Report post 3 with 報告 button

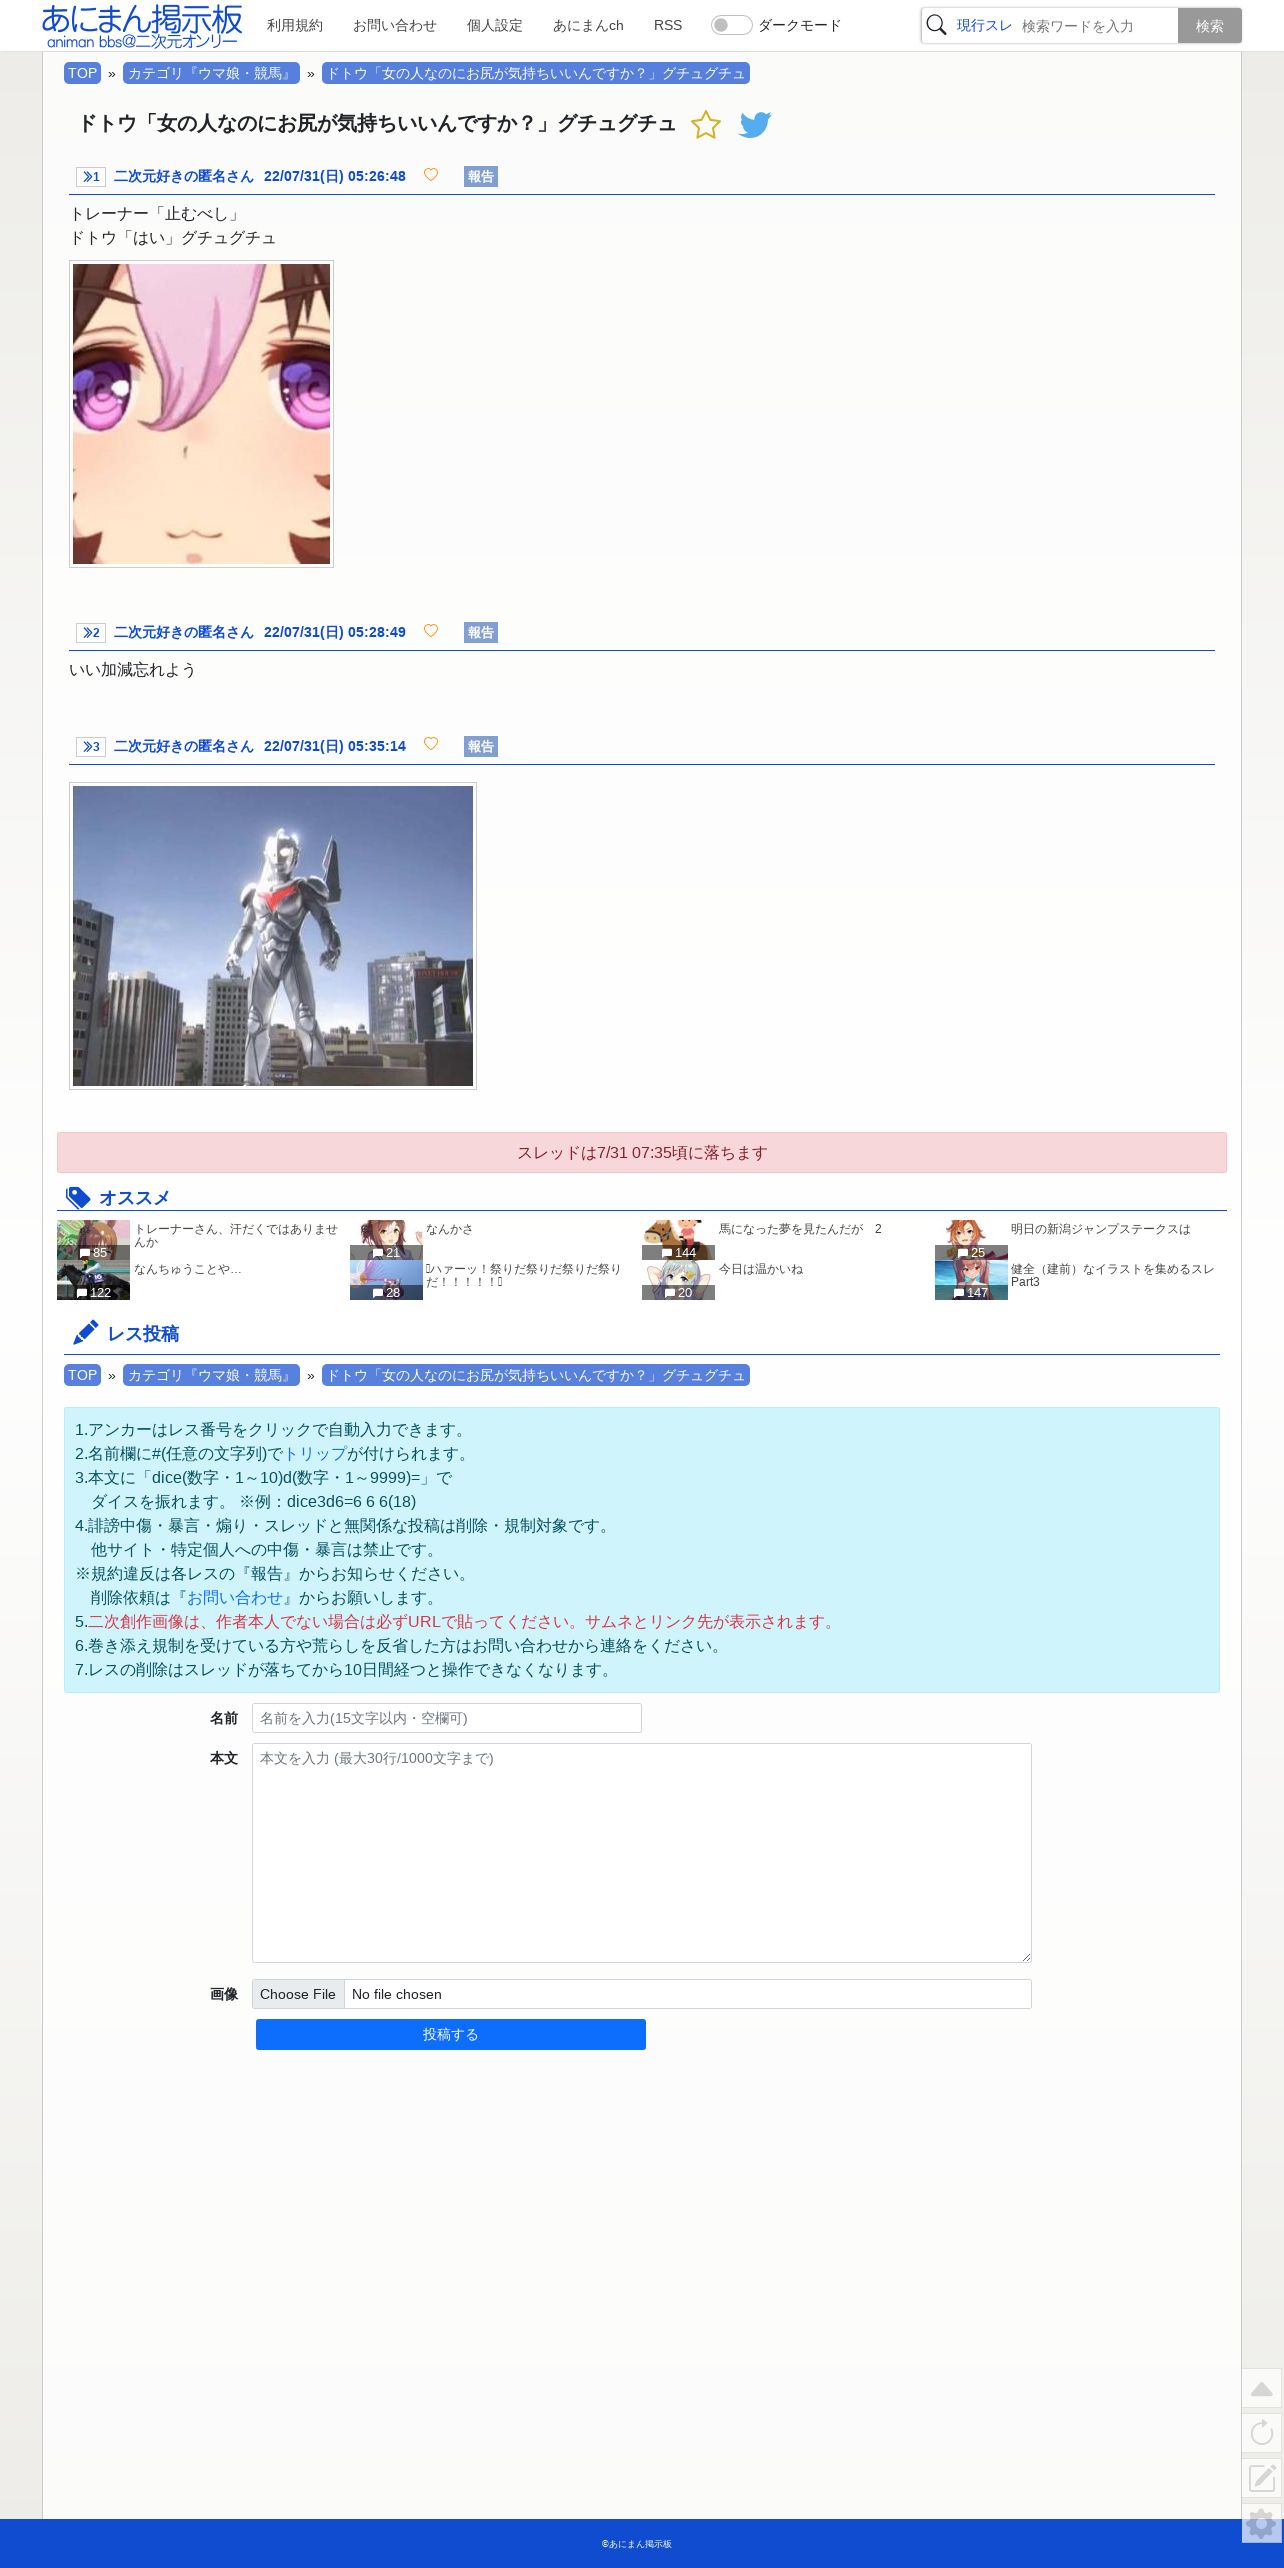(481, 747)
